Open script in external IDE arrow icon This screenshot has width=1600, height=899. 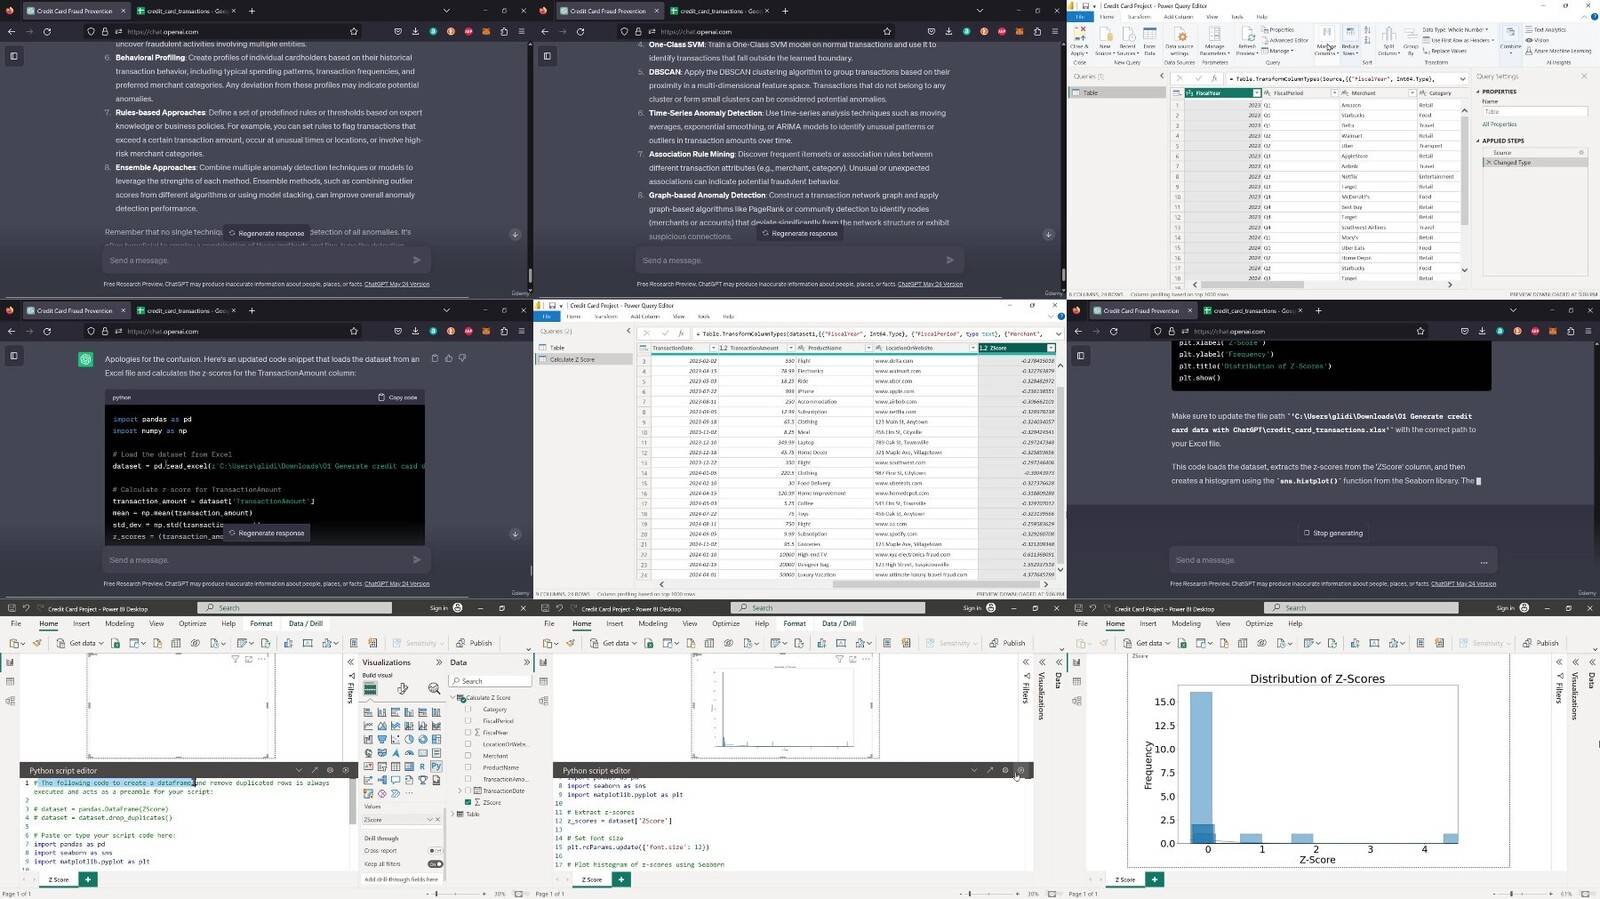(x=315, y=770)
